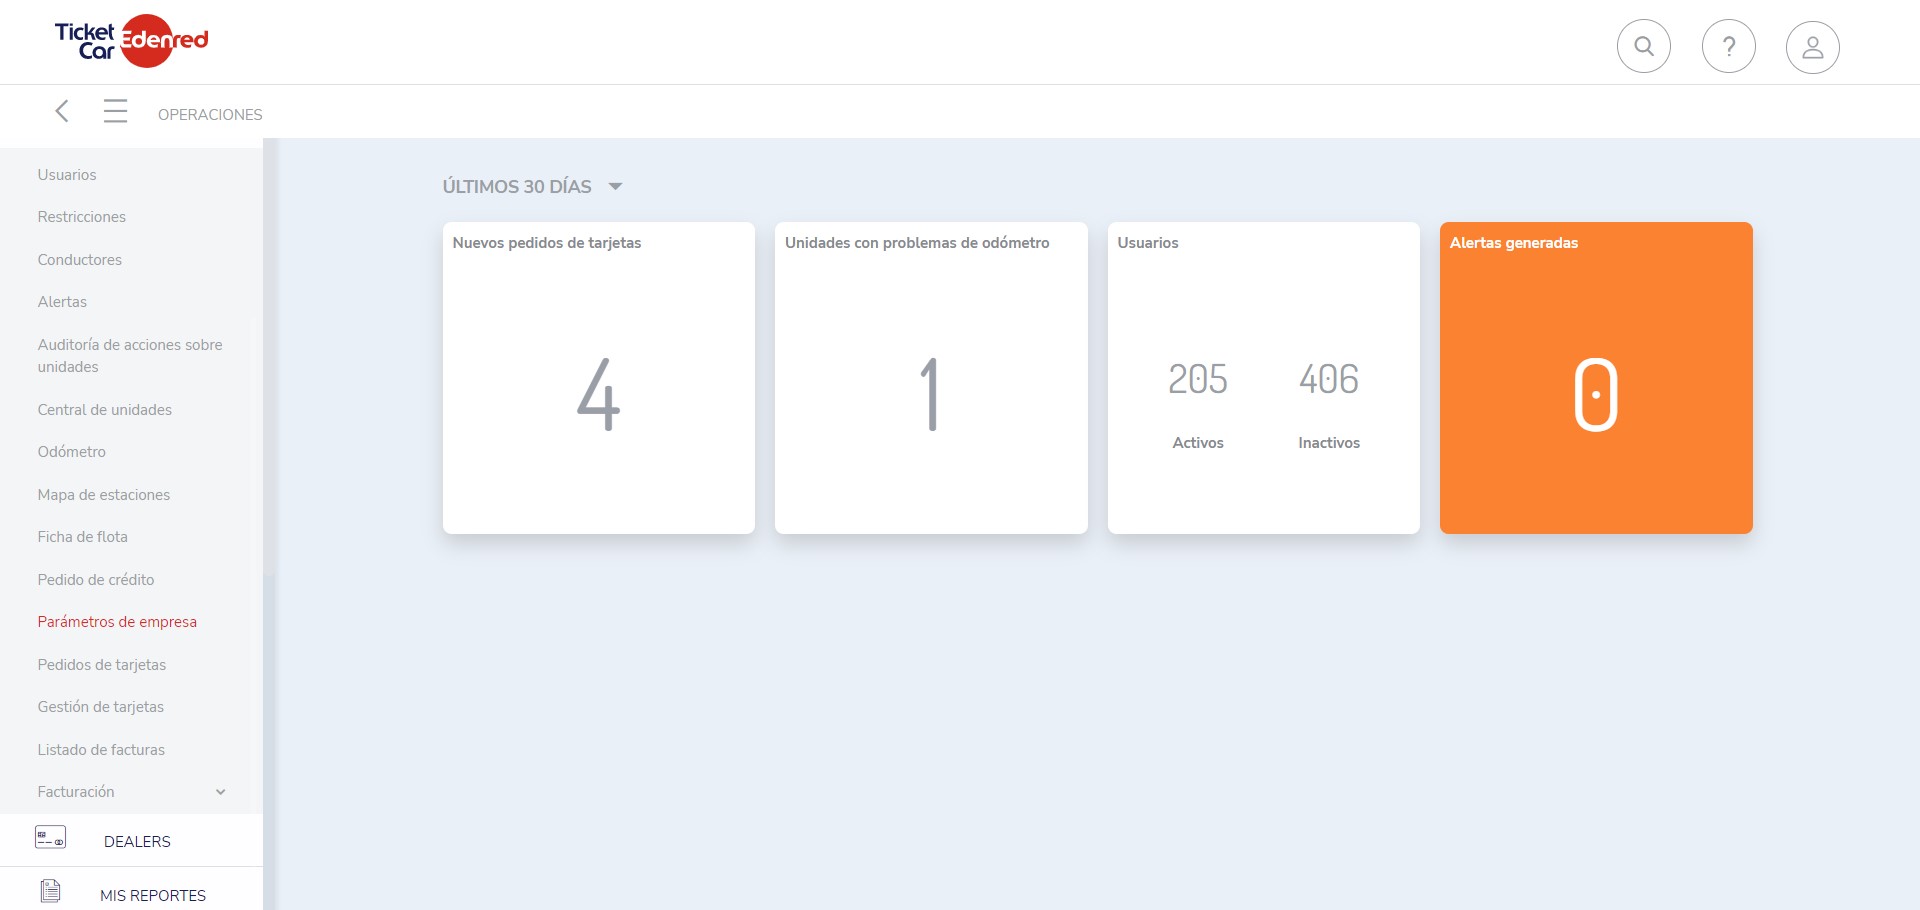The height and width of the screenshot is (910, 1920).
Task: Open Auditoría de acciones sobre unidades
Action: (130, 356)
